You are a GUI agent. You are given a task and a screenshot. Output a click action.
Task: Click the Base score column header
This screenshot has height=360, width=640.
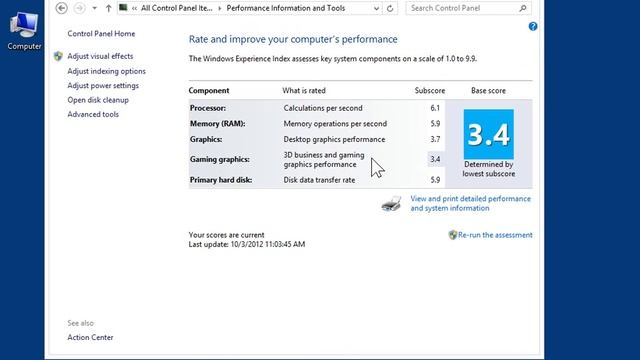pos(489,91)
